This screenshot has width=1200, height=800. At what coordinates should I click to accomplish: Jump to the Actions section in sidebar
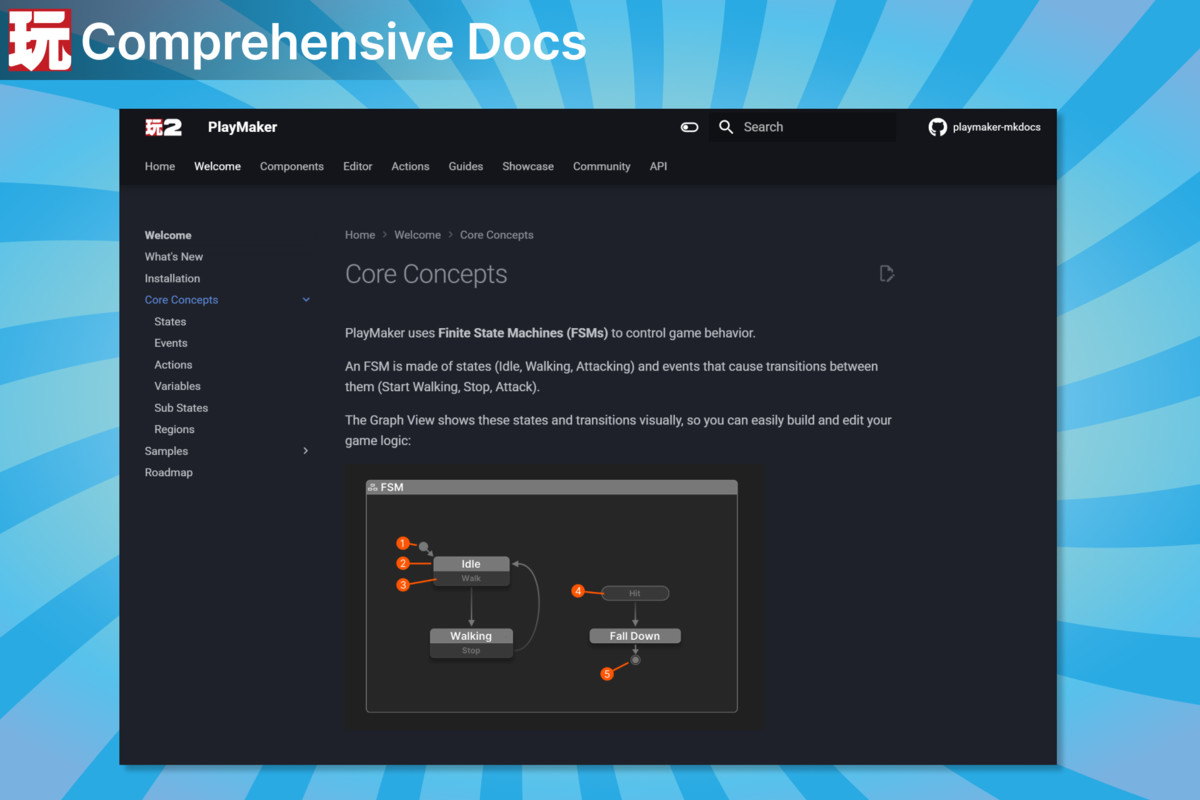[x=173, y=365]
